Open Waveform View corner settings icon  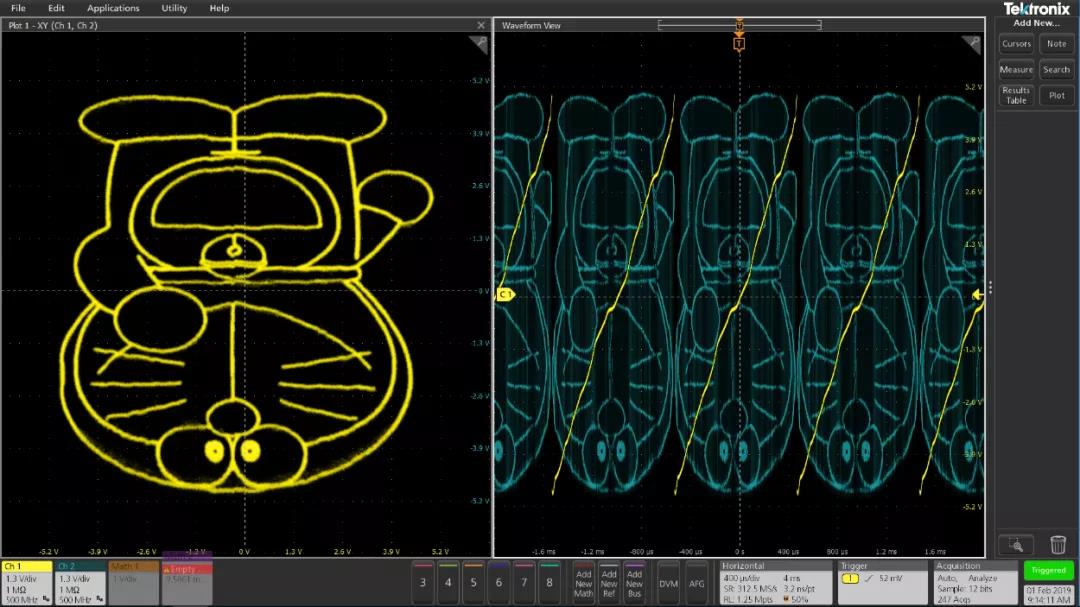(x=971, y=45)
